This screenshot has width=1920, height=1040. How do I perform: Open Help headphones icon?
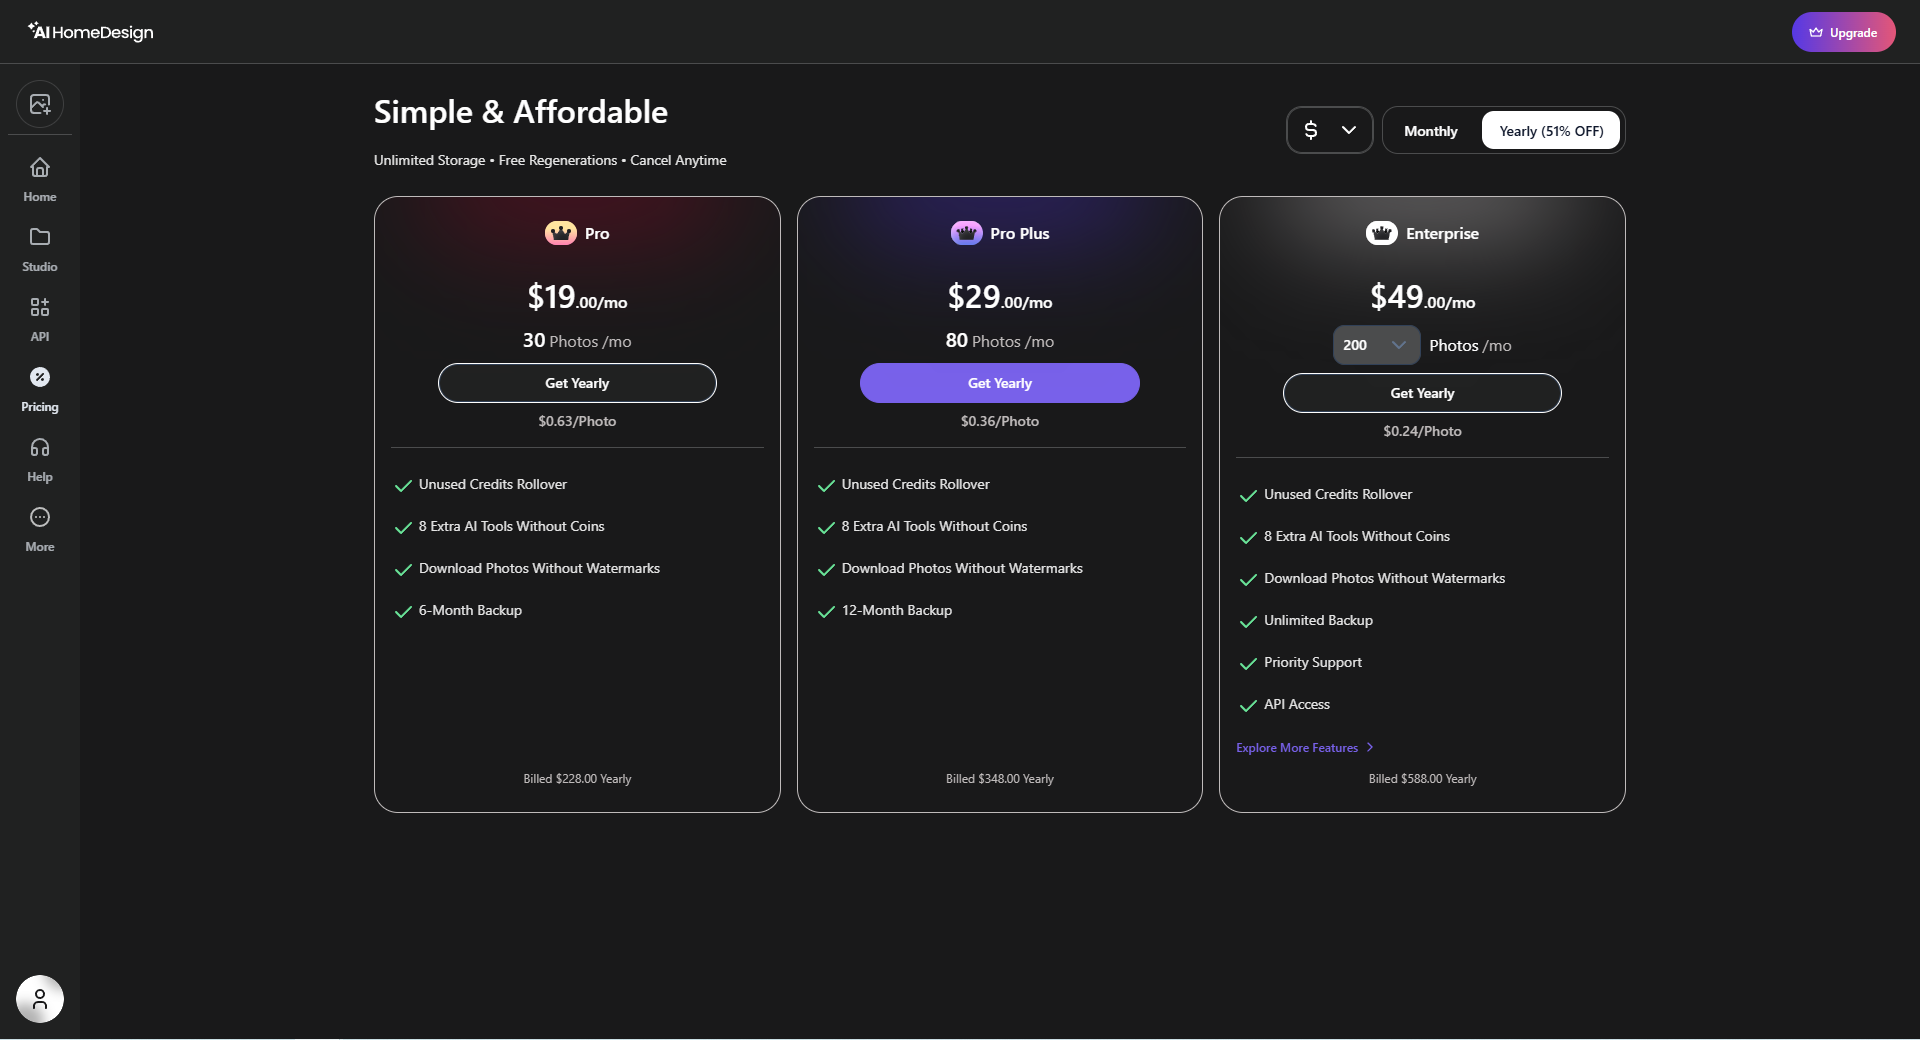pyautogui.click(x=40, y=447)
